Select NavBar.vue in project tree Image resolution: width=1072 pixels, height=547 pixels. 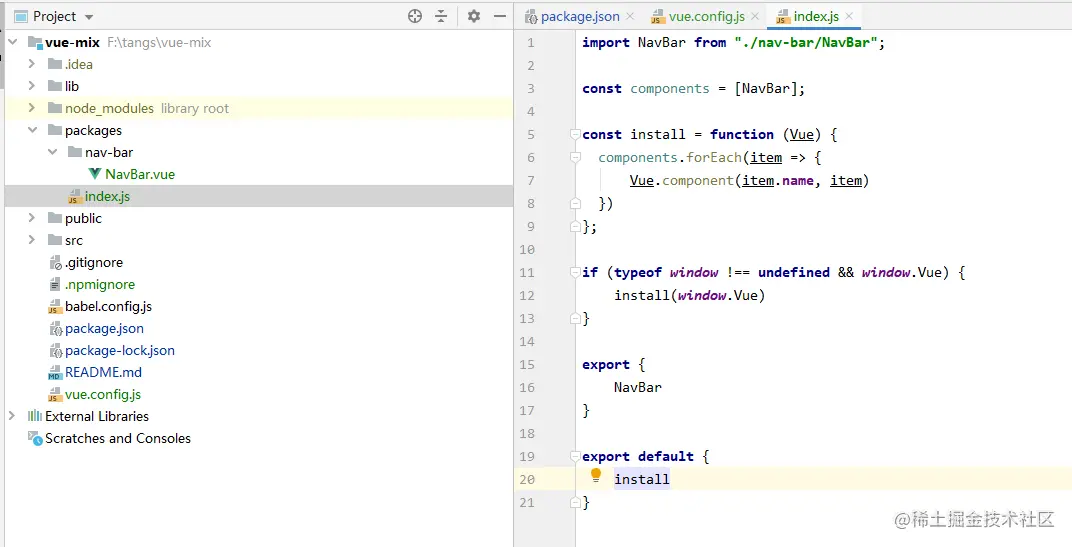coord(140,174)
